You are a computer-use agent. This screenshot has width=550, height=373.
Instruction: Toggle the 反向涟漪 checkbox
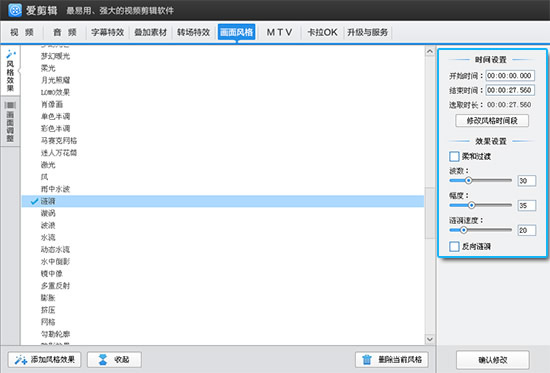tap(454, 246)
